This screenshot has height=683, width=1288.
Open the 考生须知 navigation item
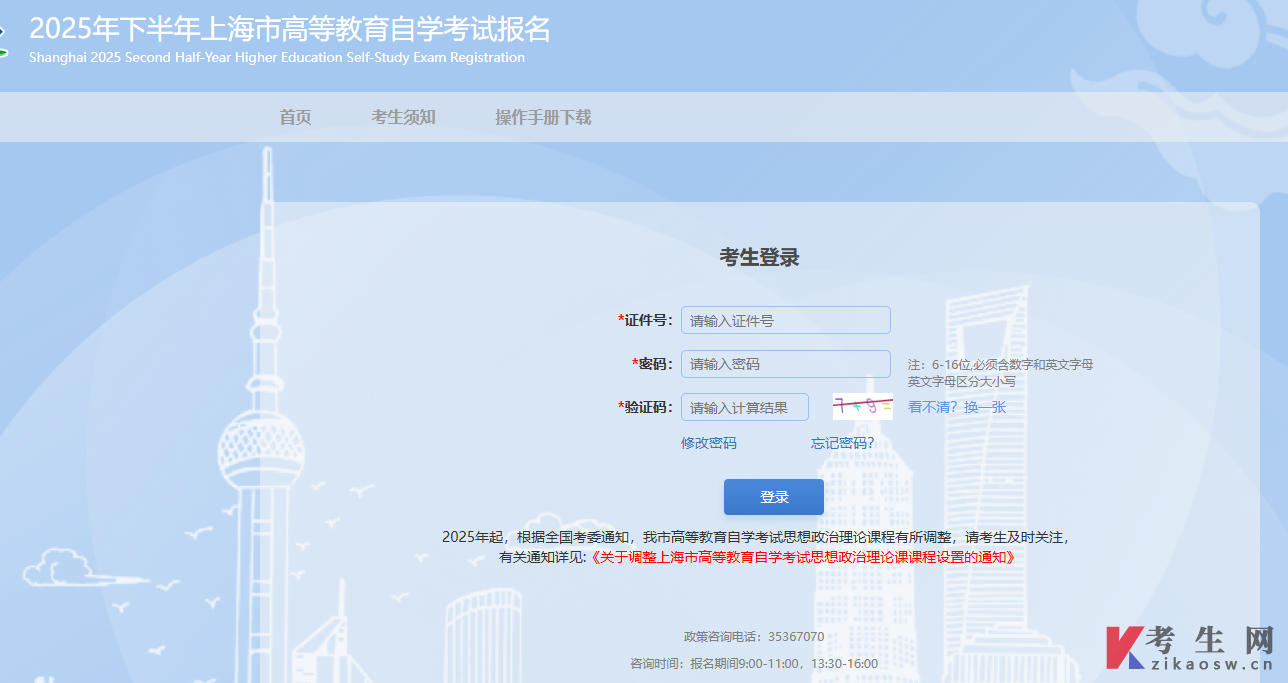click(x=403, y=117)
